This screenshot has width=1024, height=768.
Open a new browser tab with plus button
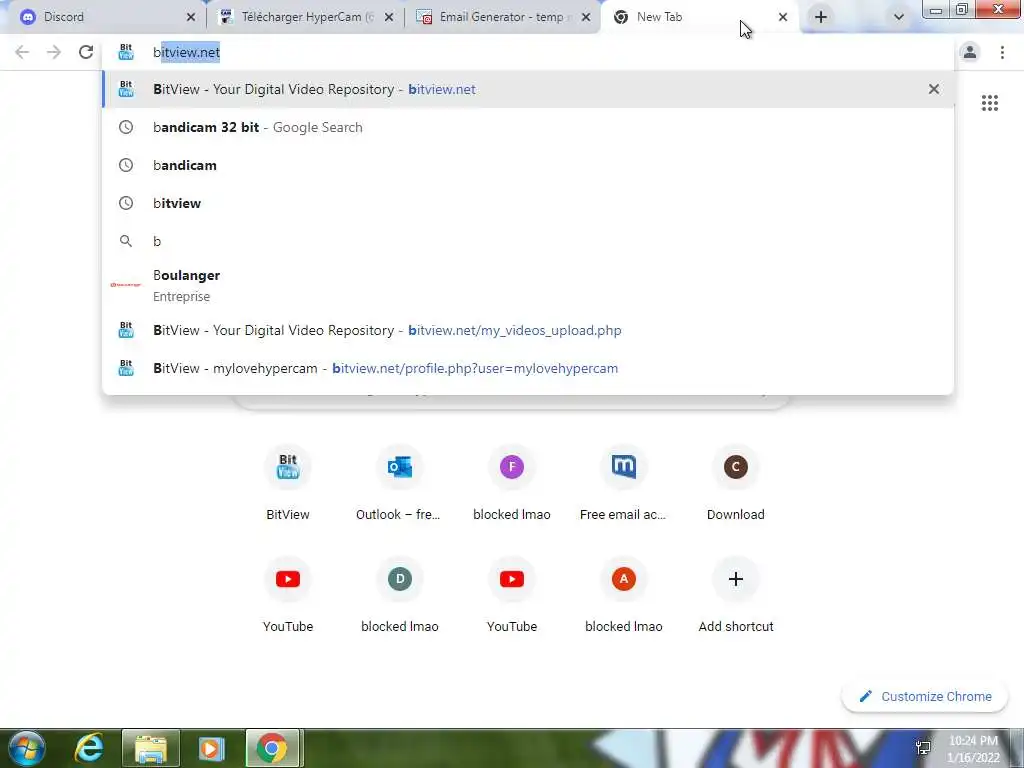click(x=821, y=18)
